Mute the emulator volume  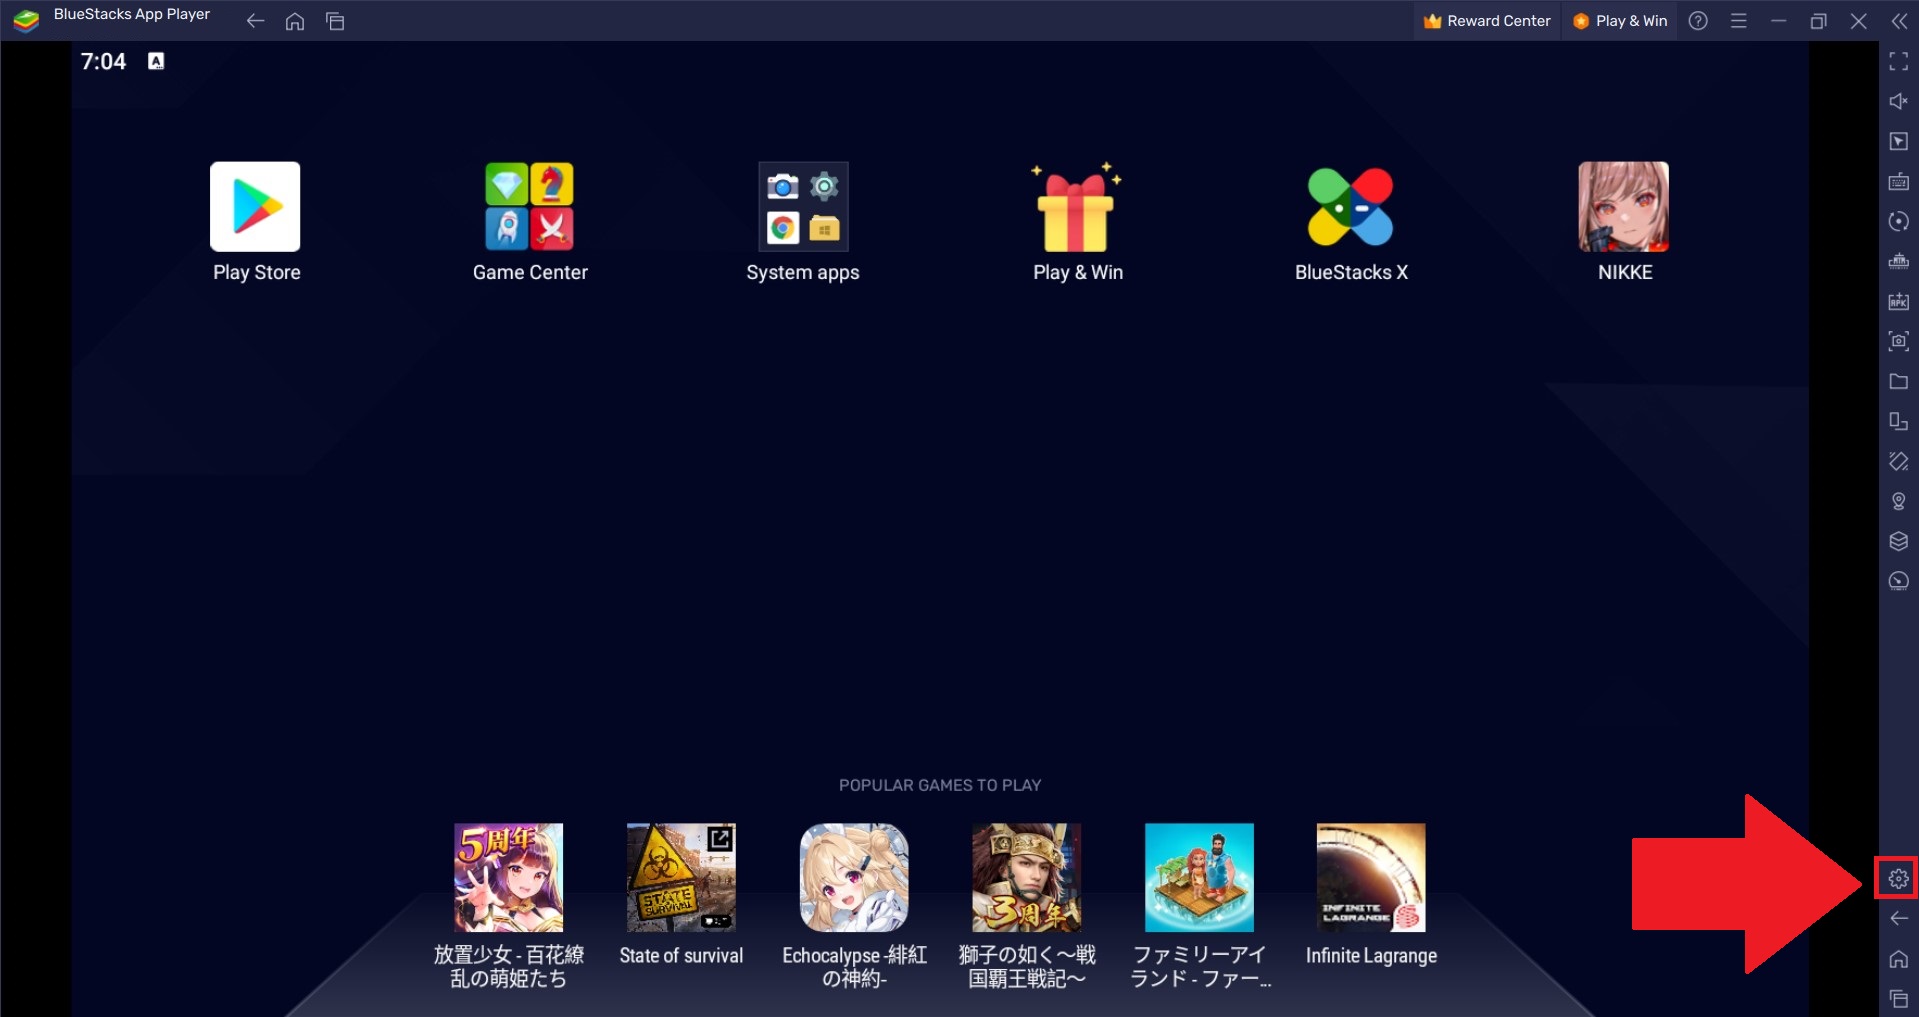(1897, 101)
